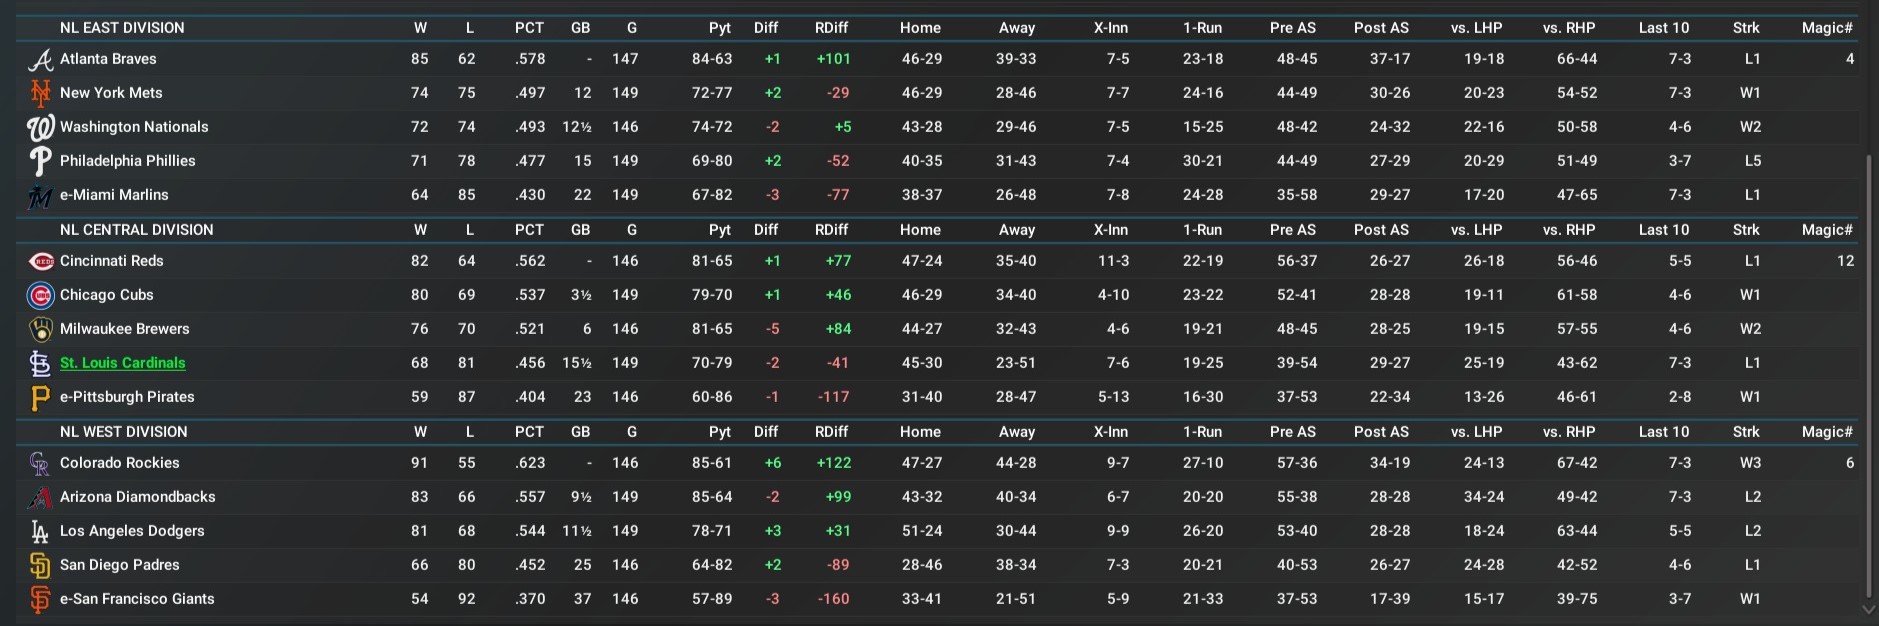Click the Philadelphia Phillies logo
The height and width of the screenshot is (626, 1879).
[x=40, y=161]
